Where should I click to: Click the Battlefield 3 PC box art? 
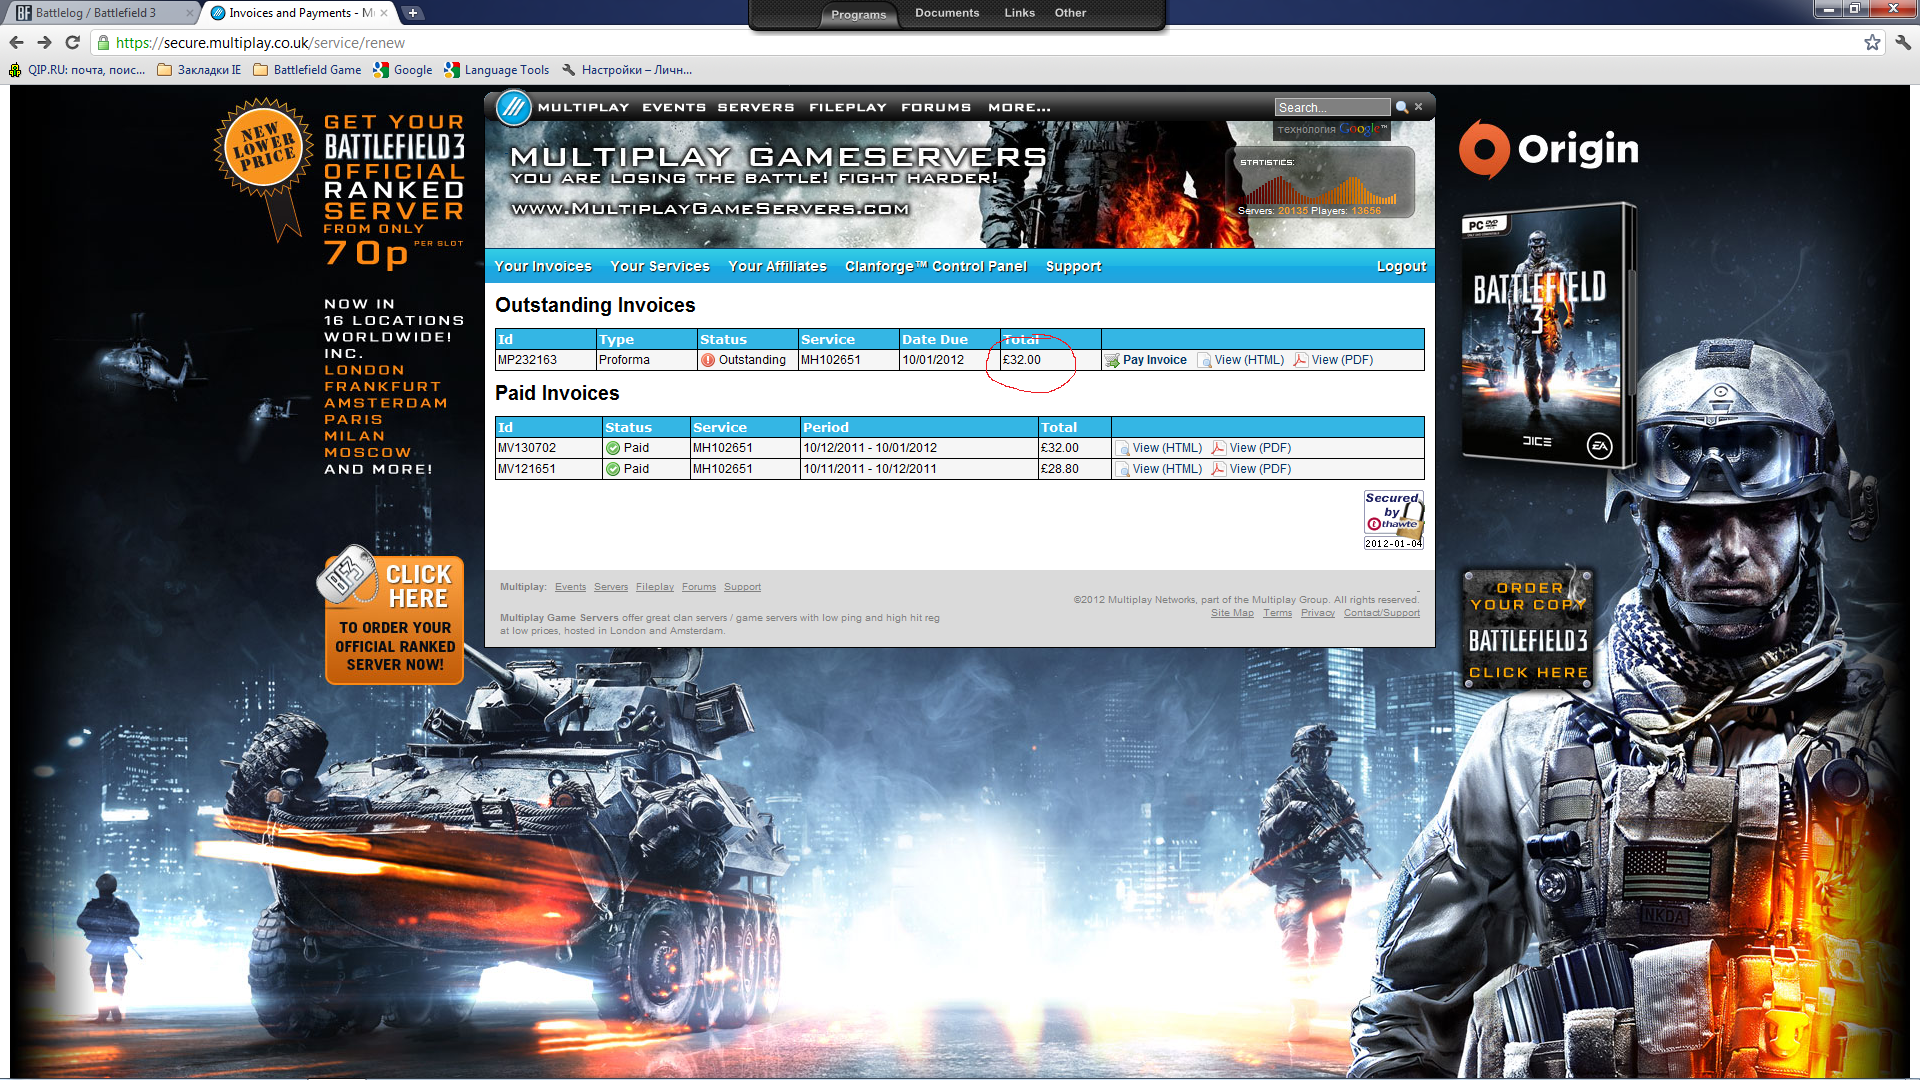coord(1548,336)
